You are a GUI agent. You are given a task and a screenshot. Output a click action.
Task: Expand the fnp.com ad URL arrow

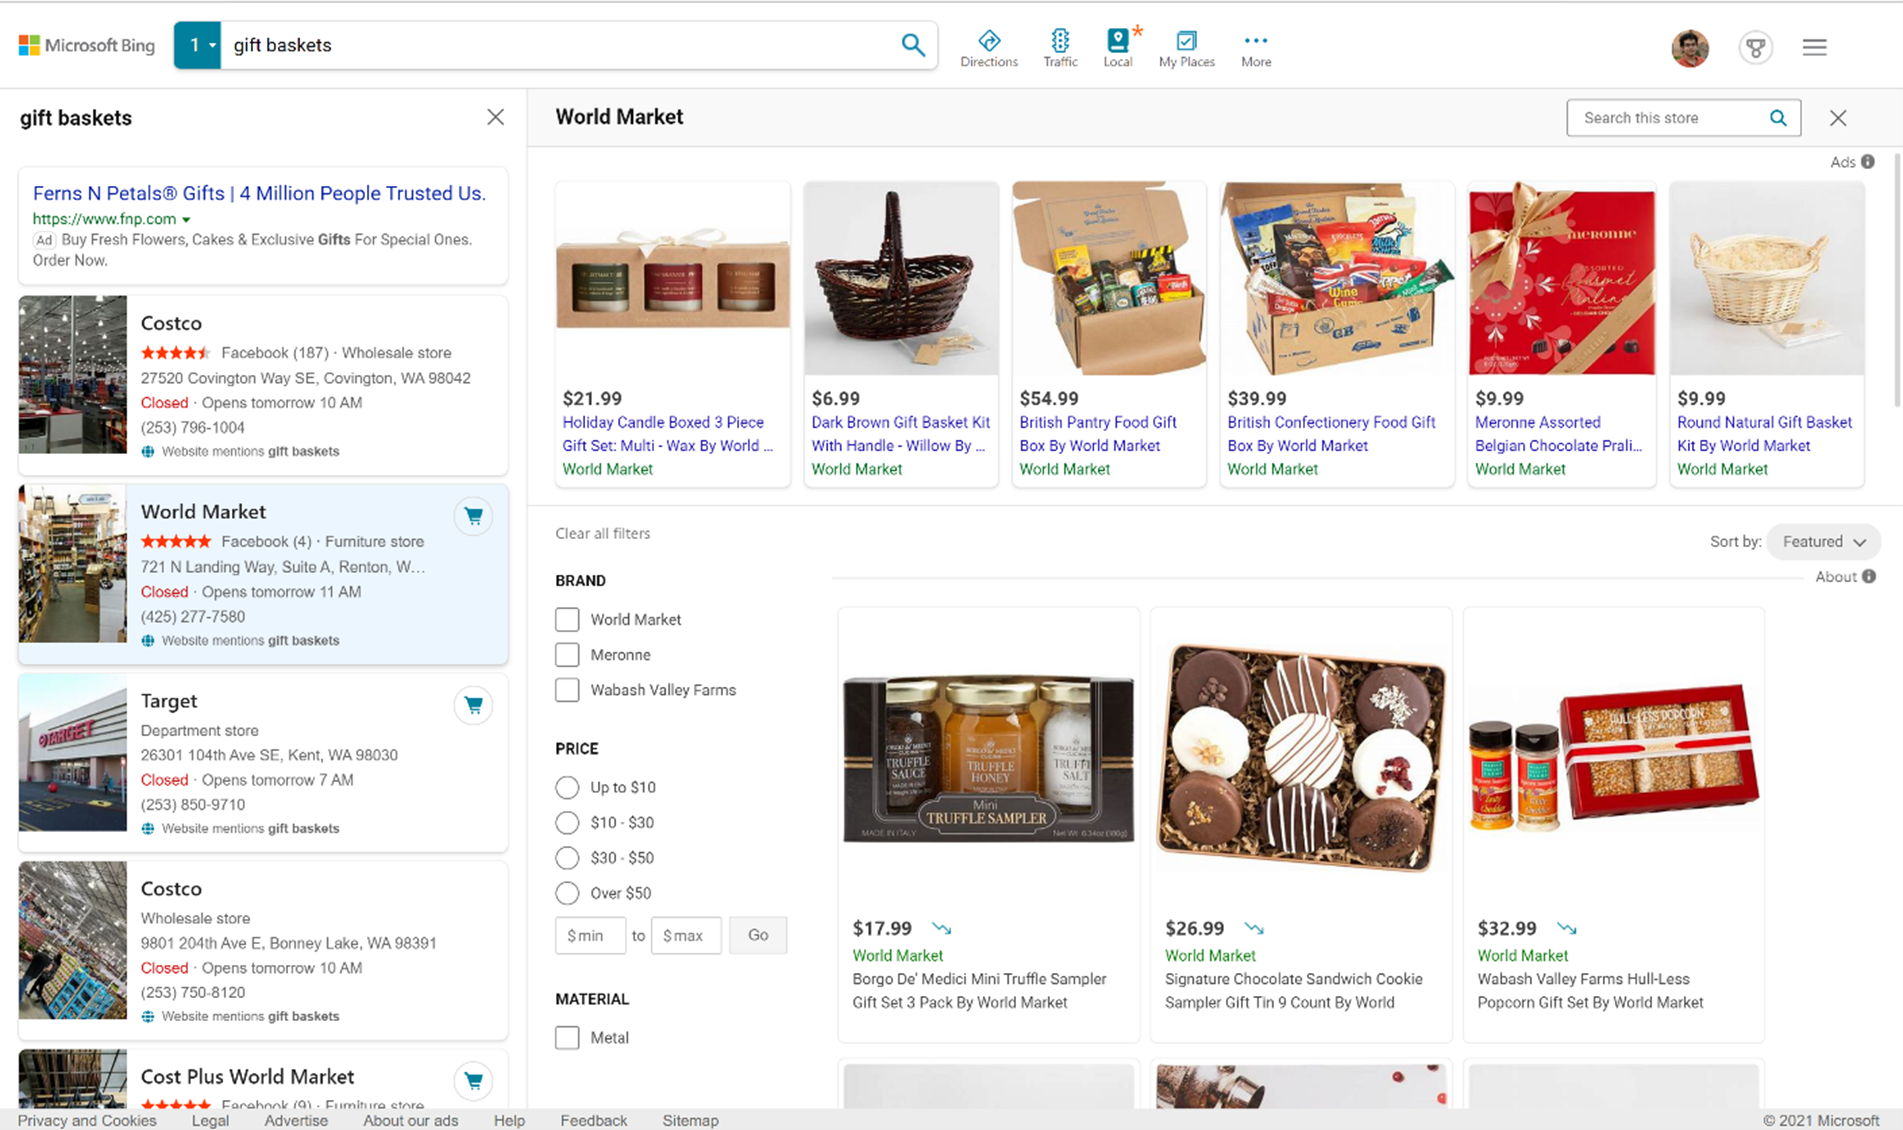[186, 219]
